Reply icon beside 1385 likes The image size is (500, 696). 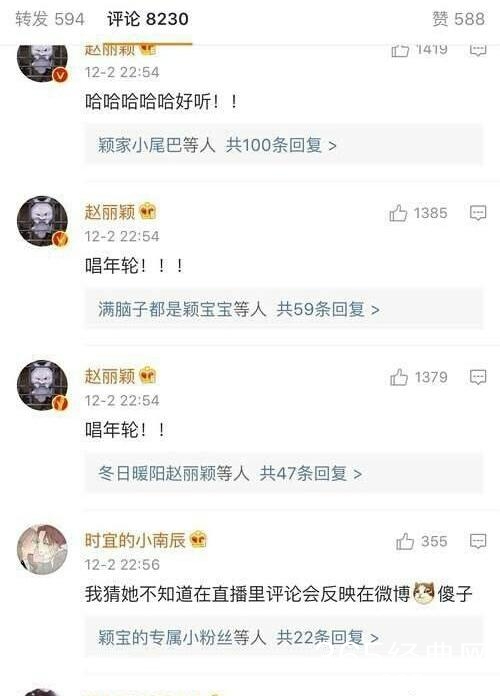478,213
